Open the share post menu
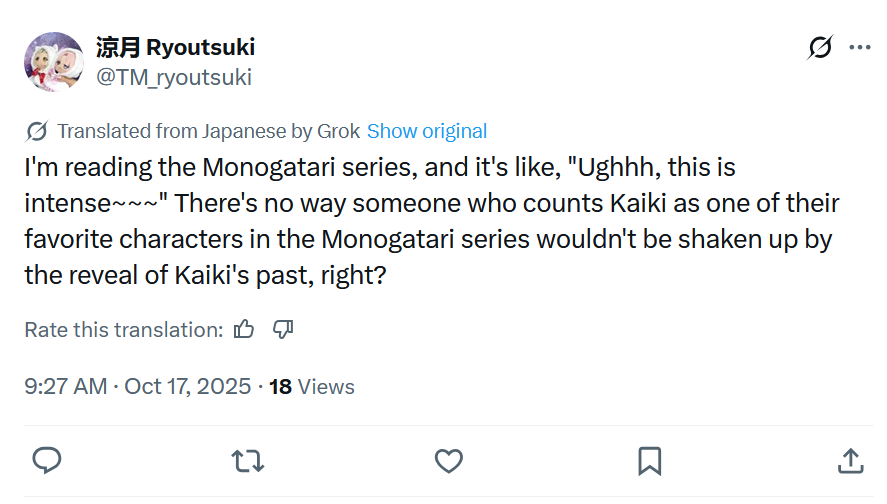Viewport: 887px width, 504px height. coord(850,461)
